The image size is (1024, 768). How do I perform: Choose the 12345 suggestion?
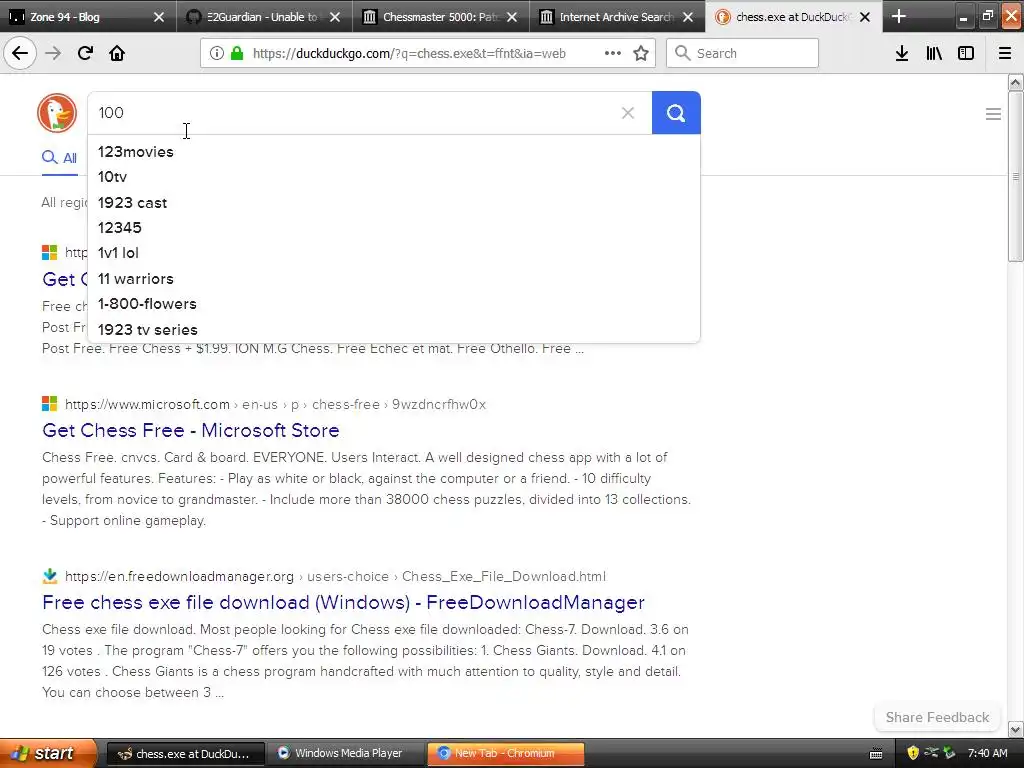pyautogui.click(x=394, y=228)
